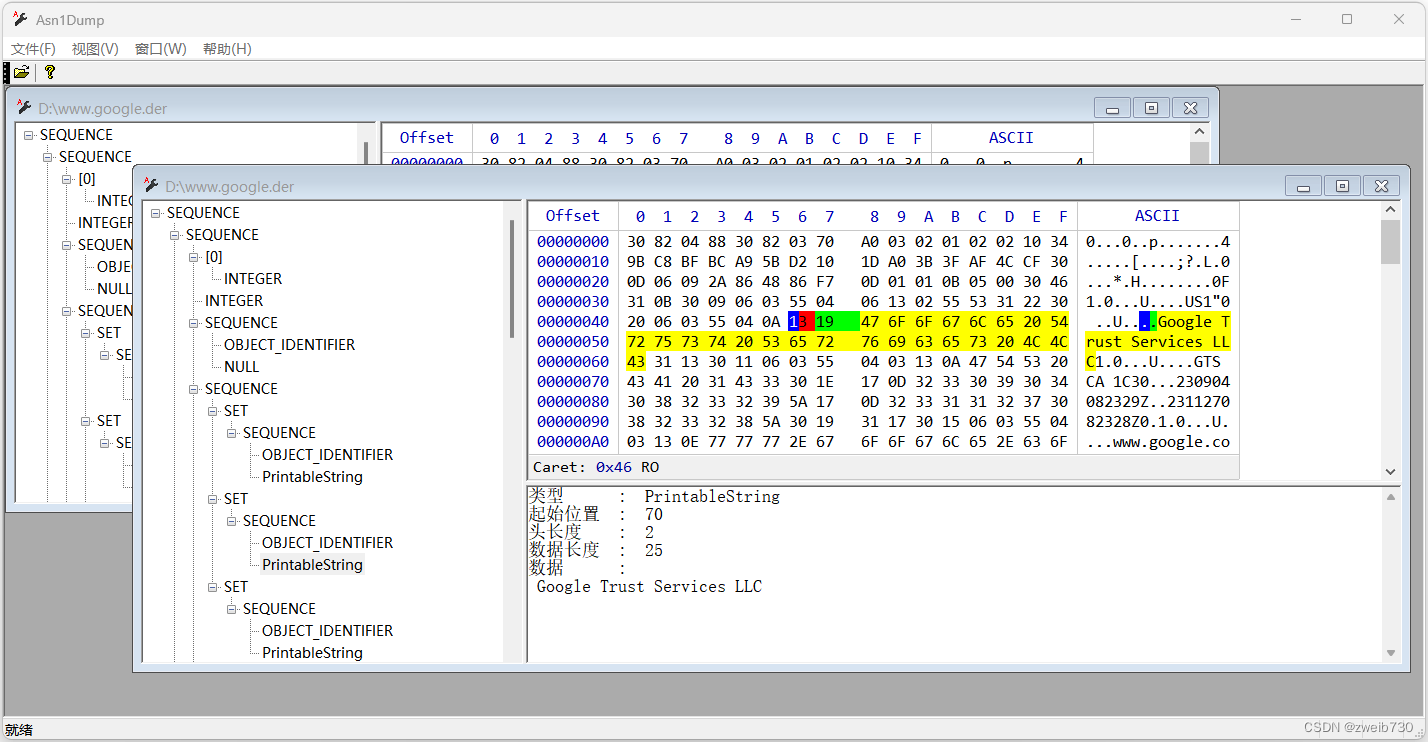The height and width of the screenshot is (742, 1428).
Task: Open the 文件(F) menu
Action: point(33,49)
